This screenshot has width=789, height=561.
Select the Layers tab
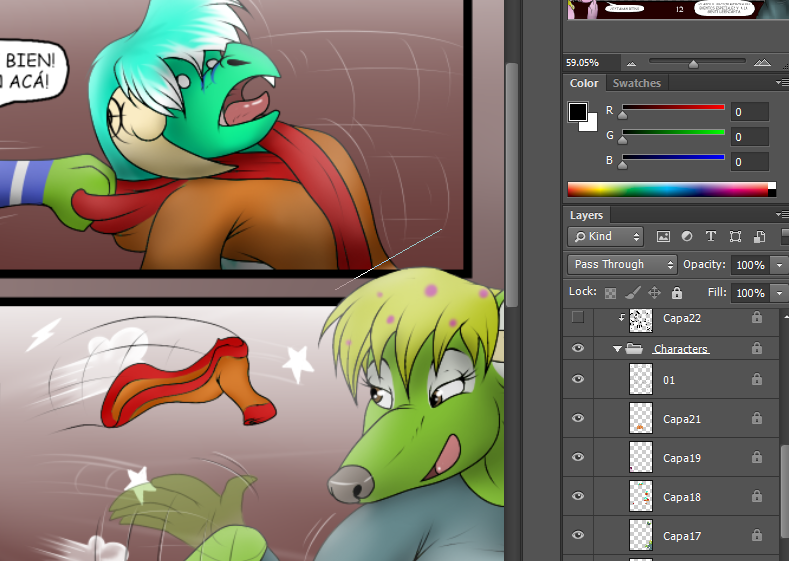pos(586,215)
